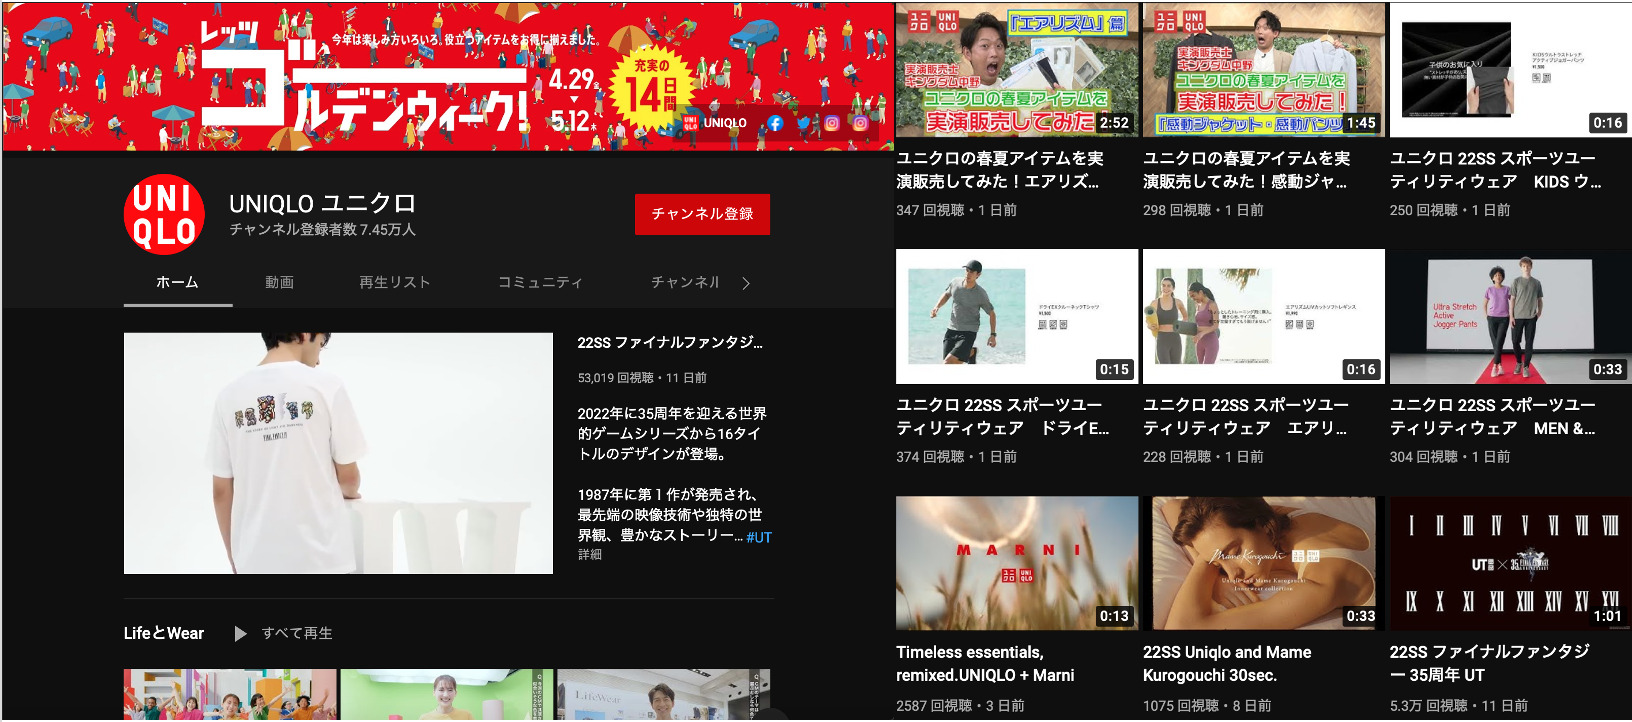The image size is (1632, 722).
Task: Open the Ultra Stretch Active Jogger Pants video
Action: click(x=1510, y=316)
